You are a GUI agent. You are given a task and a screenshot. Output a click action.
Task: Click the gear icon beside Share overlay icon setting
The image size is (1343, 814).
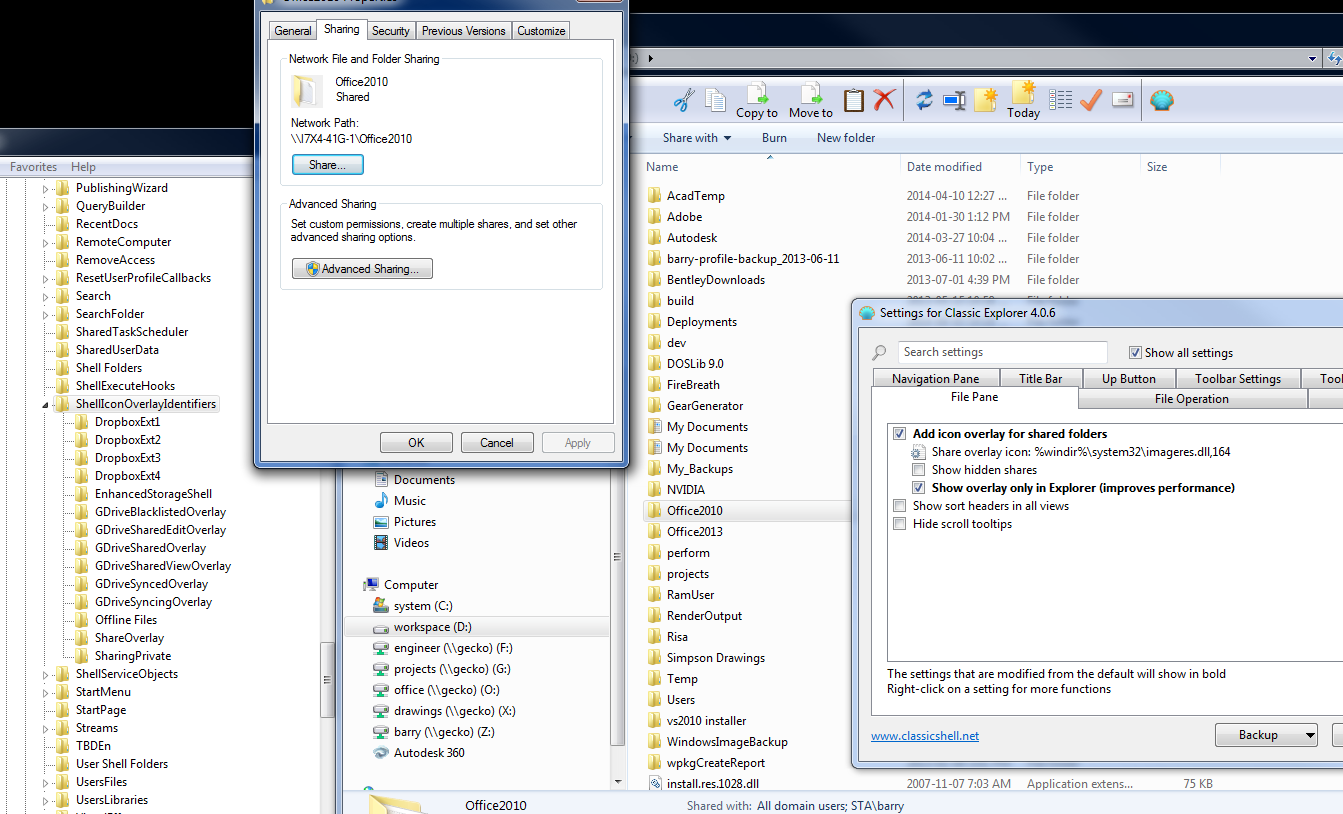tap(919, 452)
